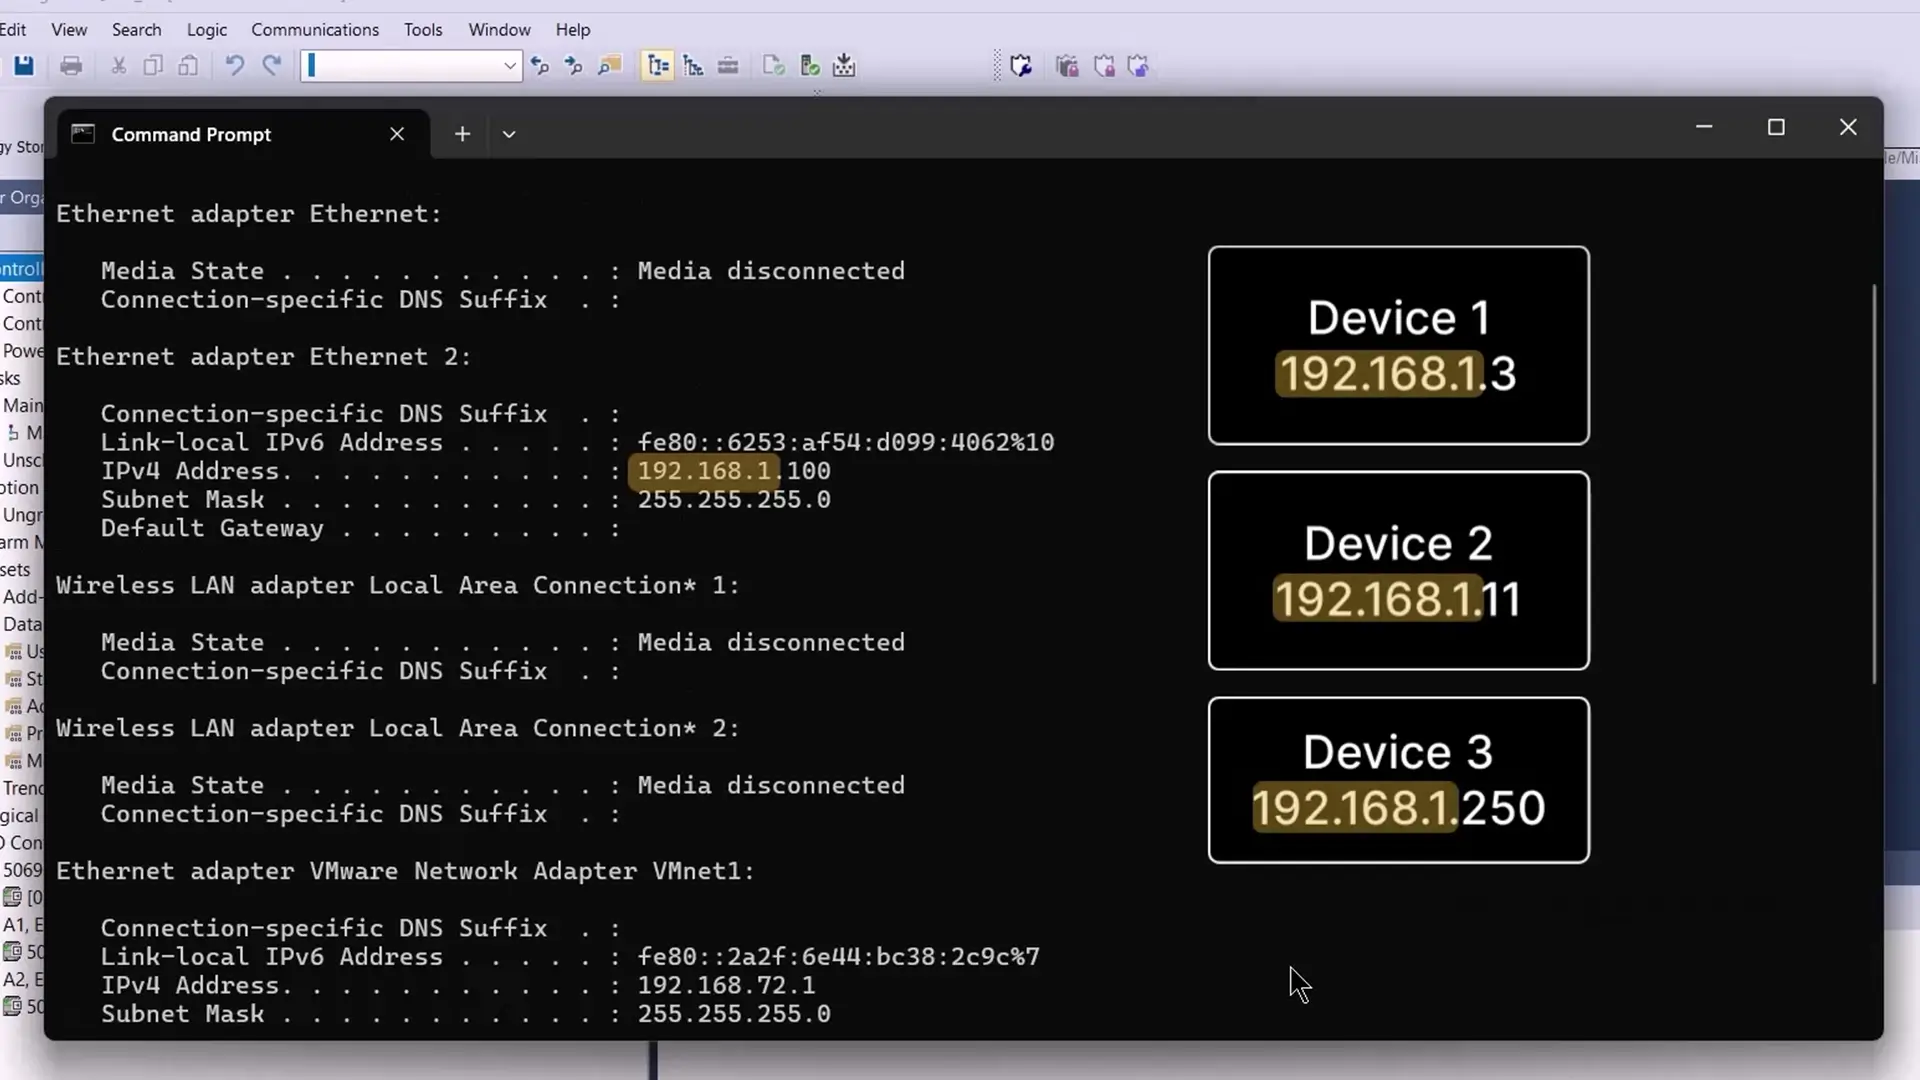This screenshot has height=1080, width=1920.
Task: Click 'Media disconnected' under Local Area Connection* 1
Action: click(771, 642)
